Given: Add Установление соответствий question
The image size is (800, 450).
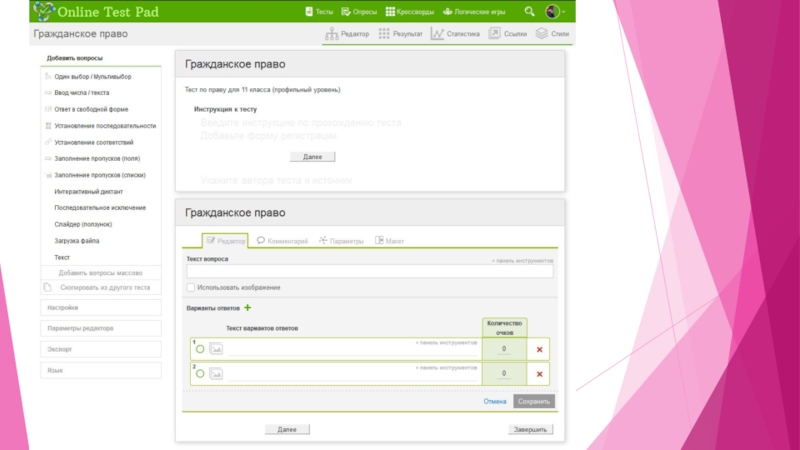Looking at the screenshot, I should point(94,142).
